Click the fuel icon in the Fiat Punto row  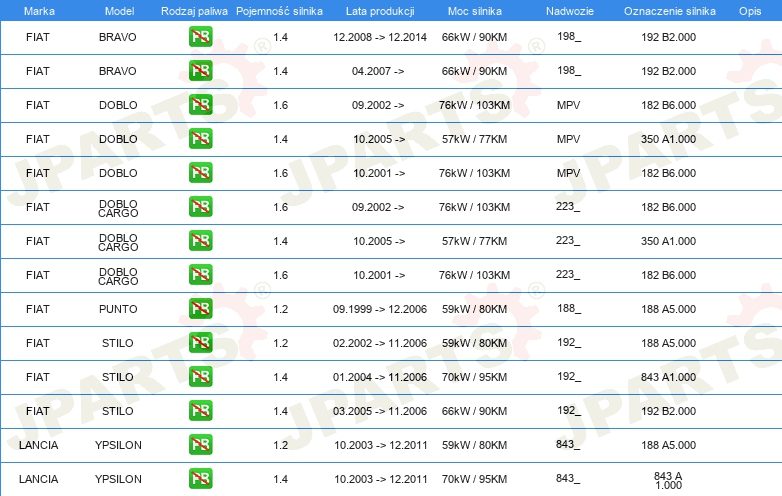200,309
